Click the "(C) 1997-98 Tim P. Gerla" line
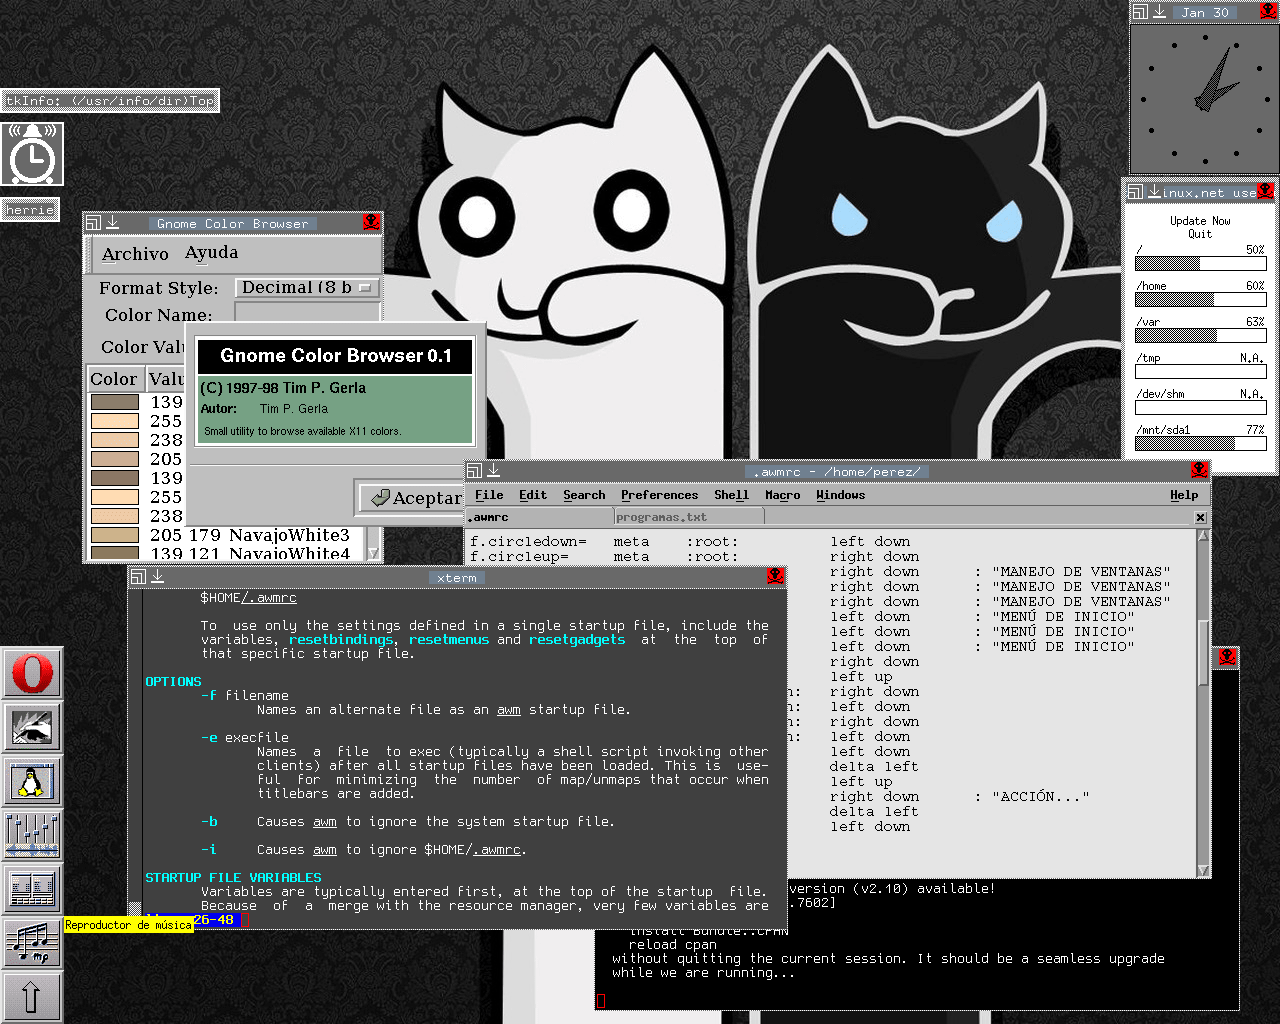1280x1024 pixels. [283, 388]
